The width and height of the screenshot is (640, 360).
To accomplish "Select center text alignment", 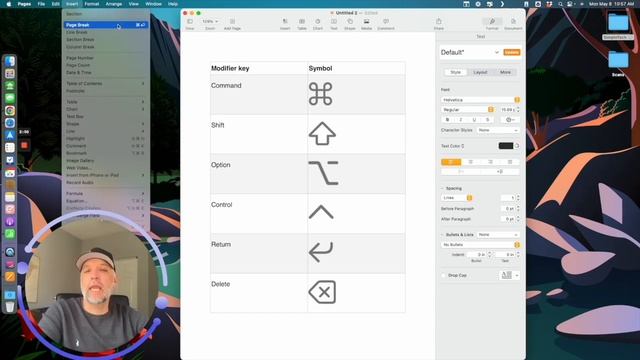I will [471, 162].
